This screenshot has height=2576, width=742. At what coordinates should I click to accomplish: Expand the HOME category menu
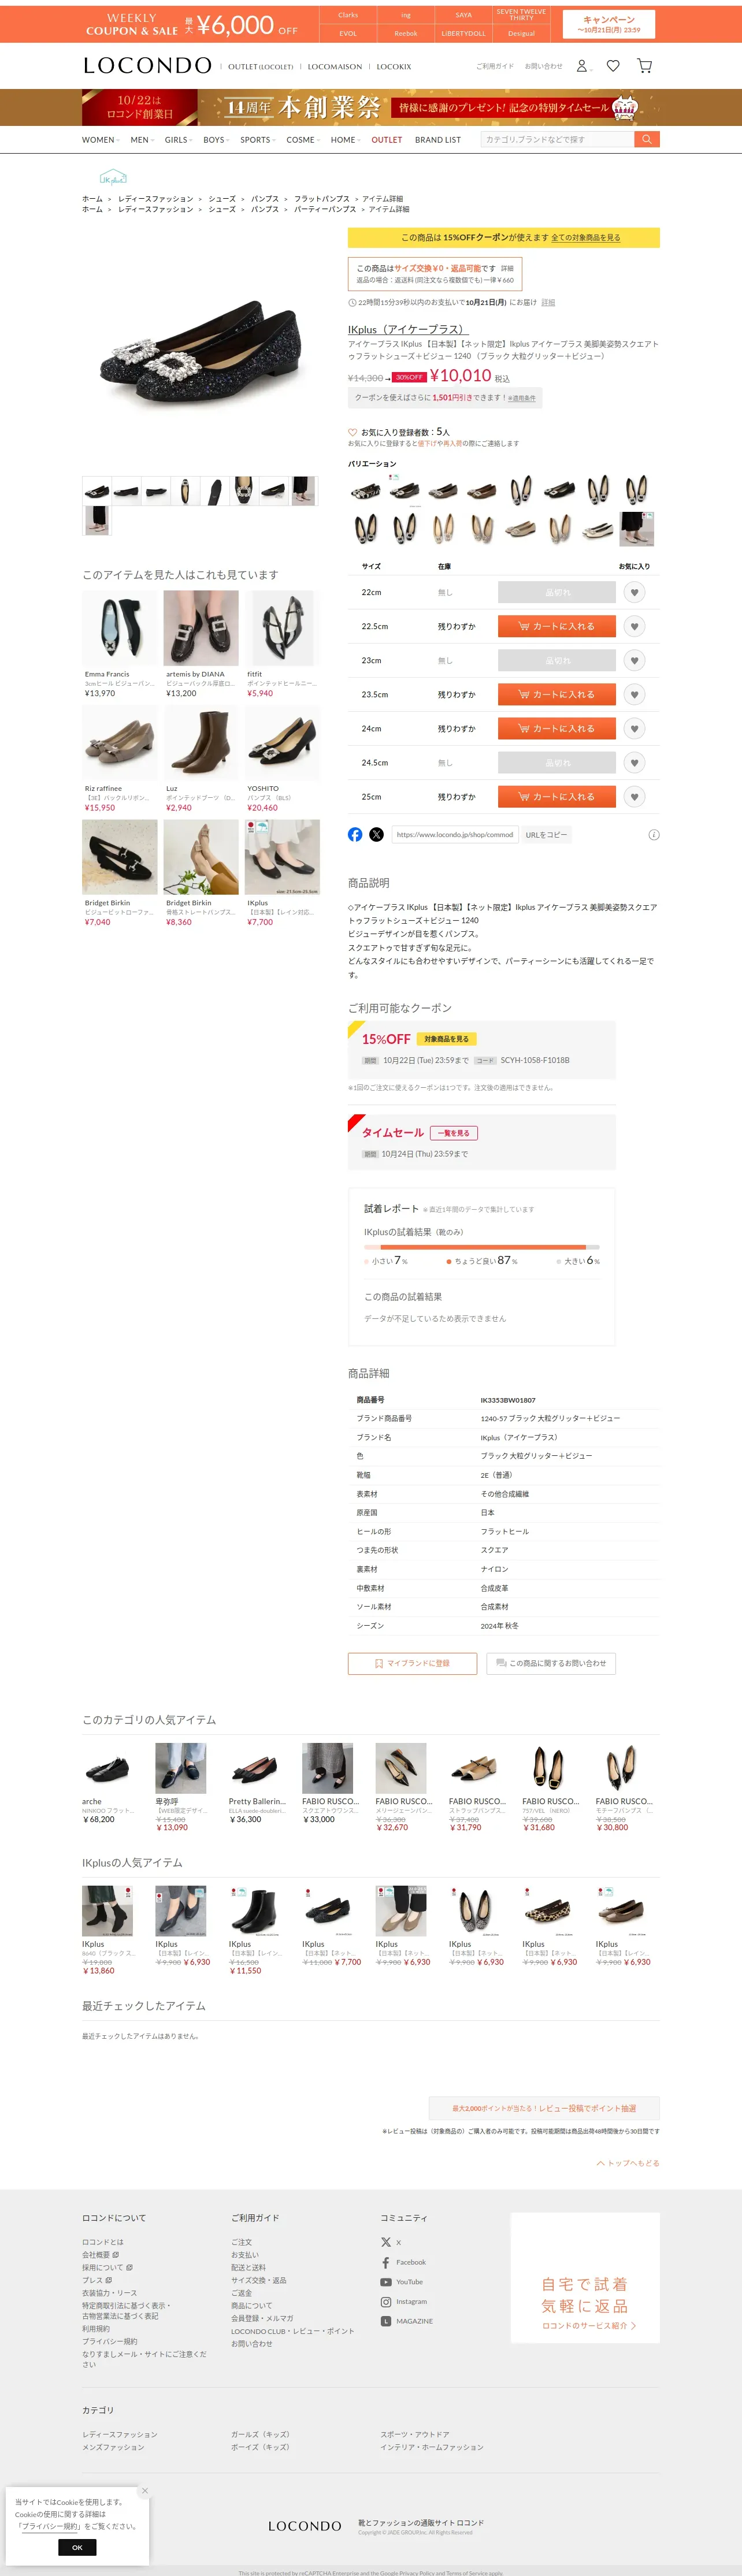(x=345, y=140)
